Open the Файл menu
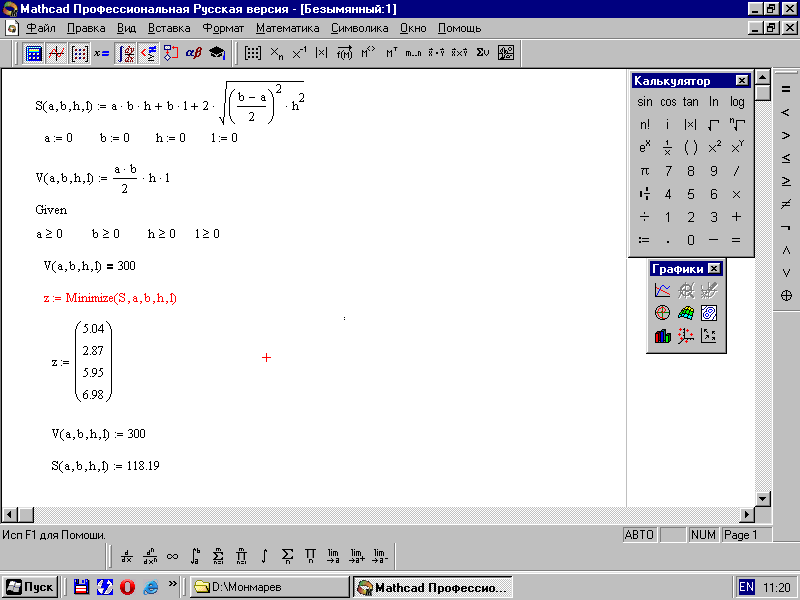This screenshot has width=800, height=600. (40, 28)
